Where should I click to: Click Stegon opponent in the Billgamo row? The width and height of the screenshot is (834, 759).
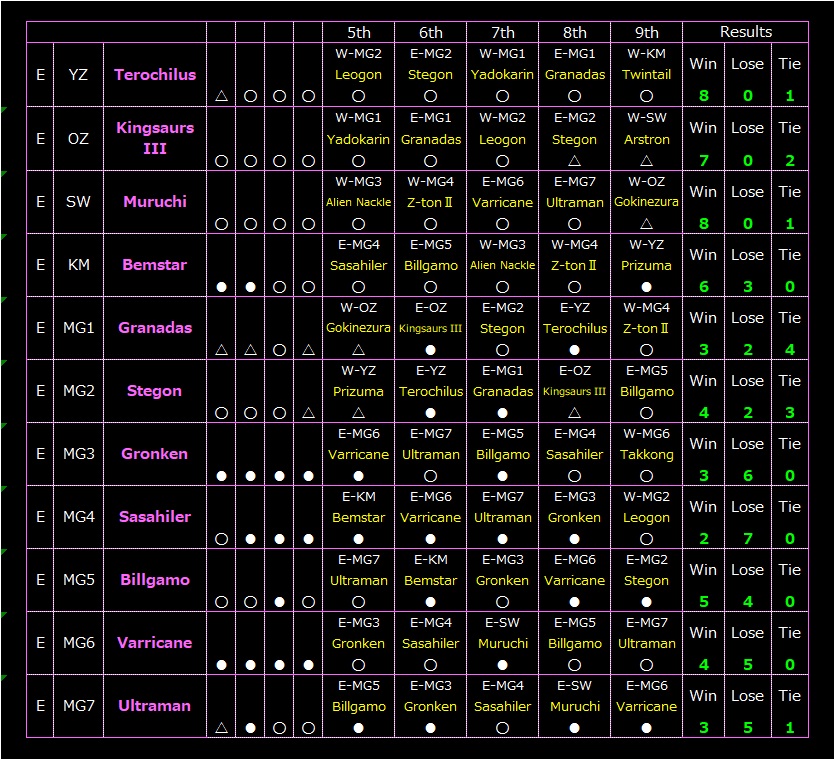(646, 581)
